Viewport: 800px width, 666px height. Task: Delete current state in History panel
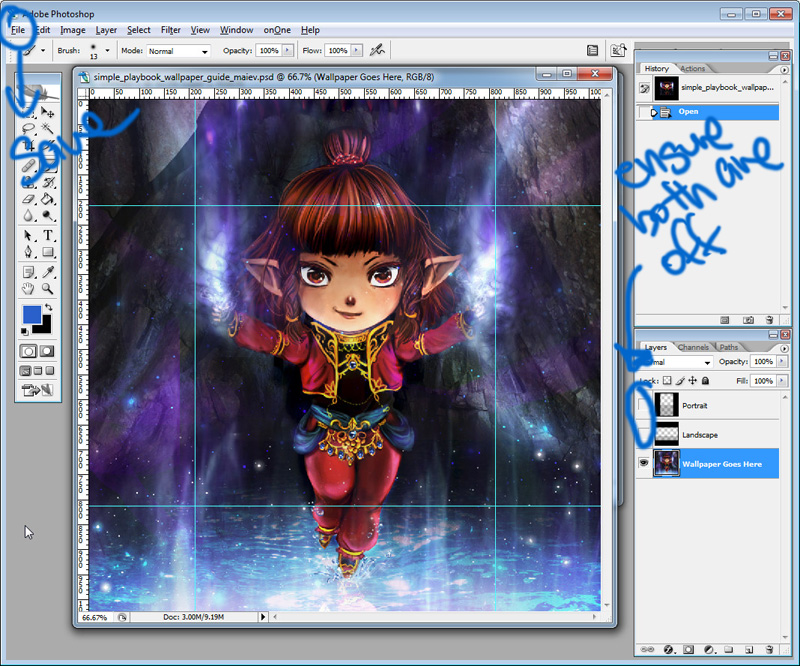pyautogui.click(x=769, y=320)
